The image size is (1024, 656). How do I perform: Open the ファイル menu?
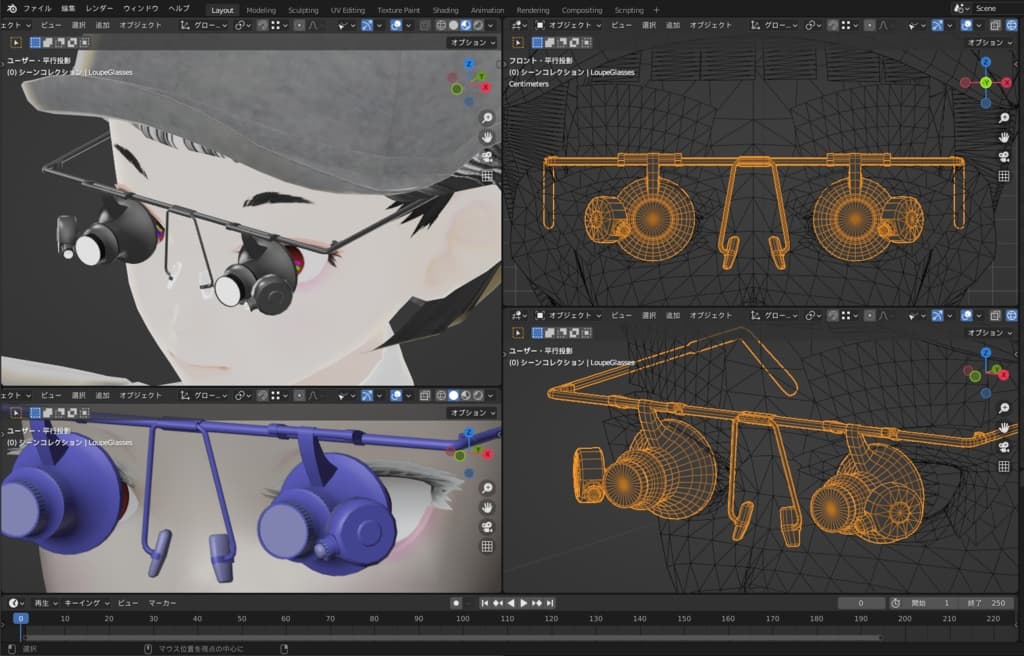click(37, 8)
